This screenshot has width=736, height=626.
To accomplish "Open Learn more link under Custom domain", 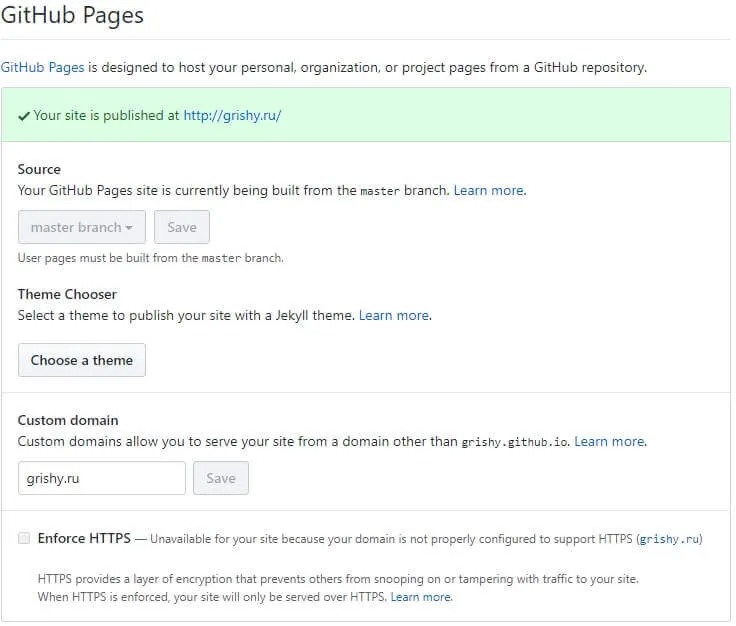I will pyautogui.click(x=610, y=442).
